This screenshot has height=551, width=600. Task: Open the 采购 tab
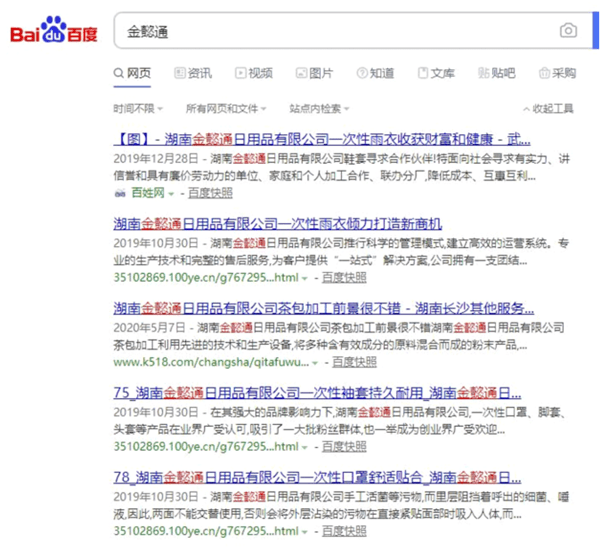557,73
